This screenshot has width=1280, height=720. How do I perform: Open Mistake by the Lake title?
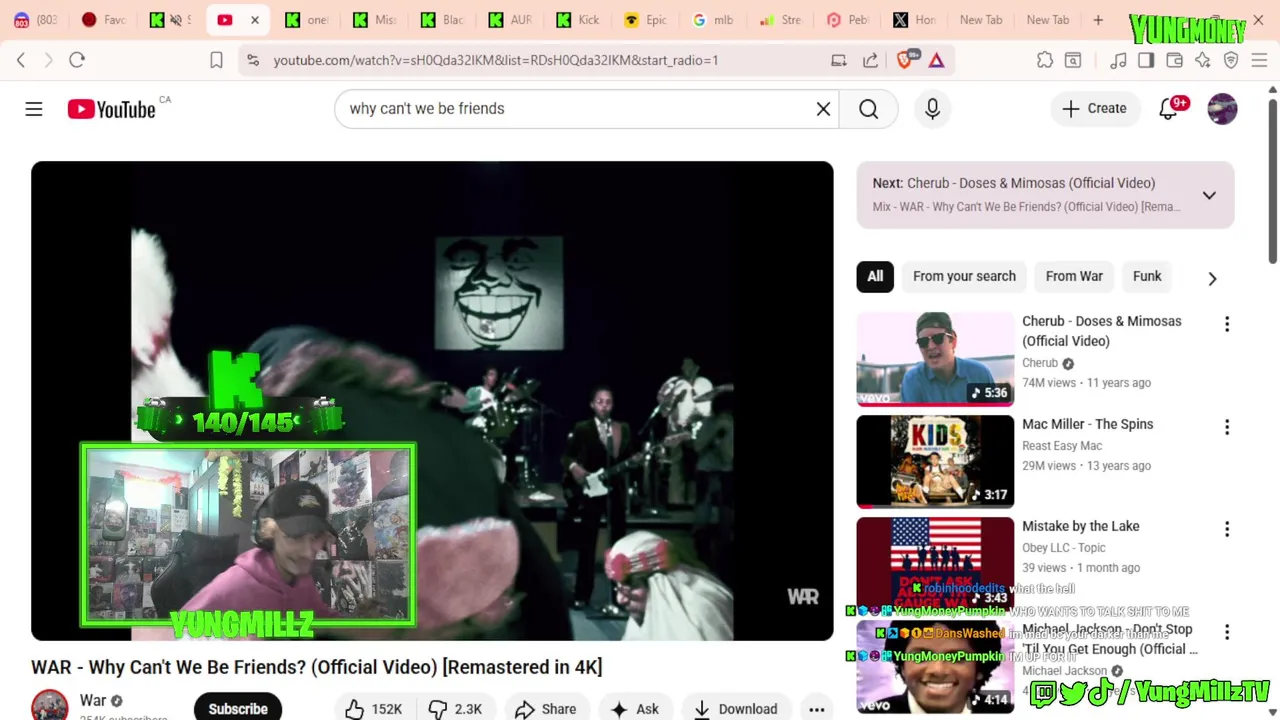[x=1080, y=526]
